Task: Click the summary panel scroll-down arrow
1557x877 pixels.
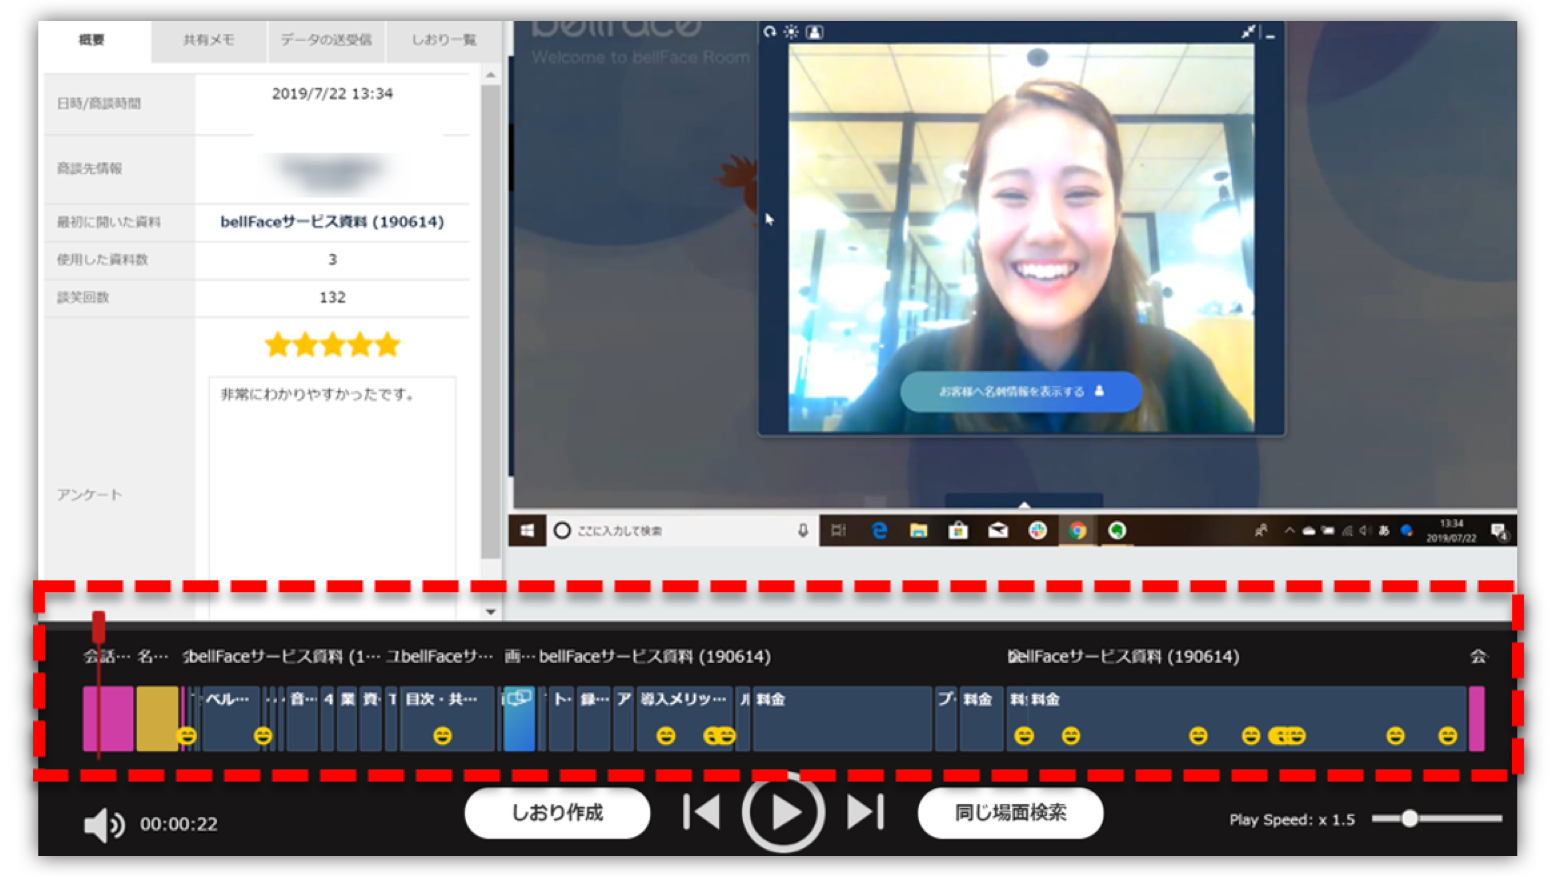Action: click(x=490, y=611)
